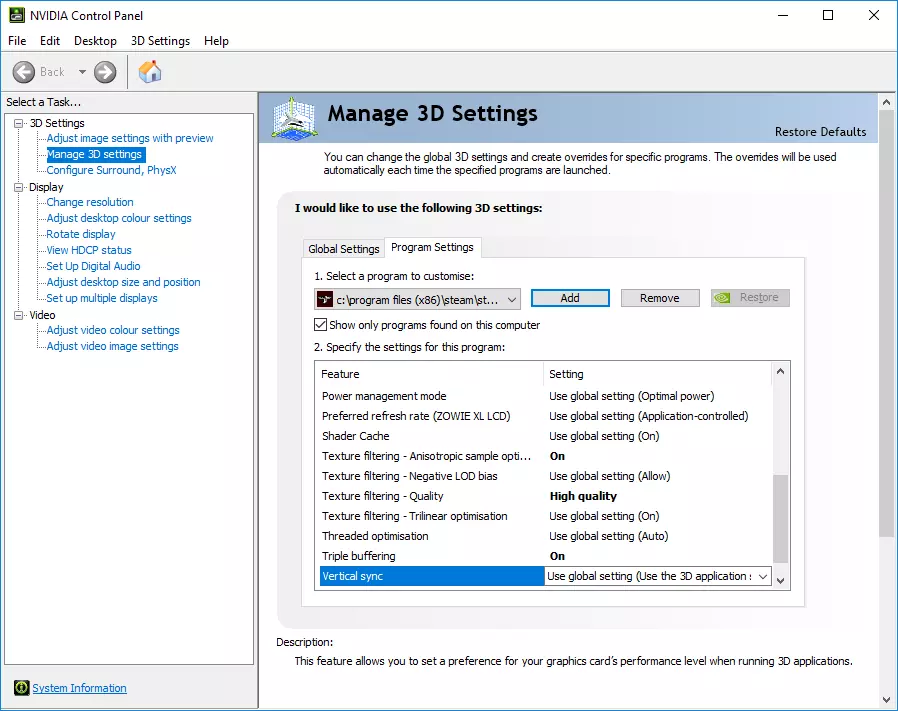Click the Home house icon

pyautogui.click(x=150, y=72)
